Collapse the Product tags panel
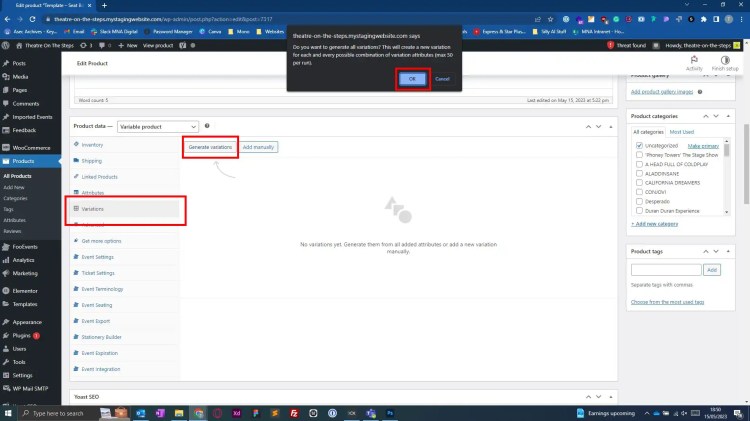Viewport: 750px width, 421px height. [x=728, y=251]
